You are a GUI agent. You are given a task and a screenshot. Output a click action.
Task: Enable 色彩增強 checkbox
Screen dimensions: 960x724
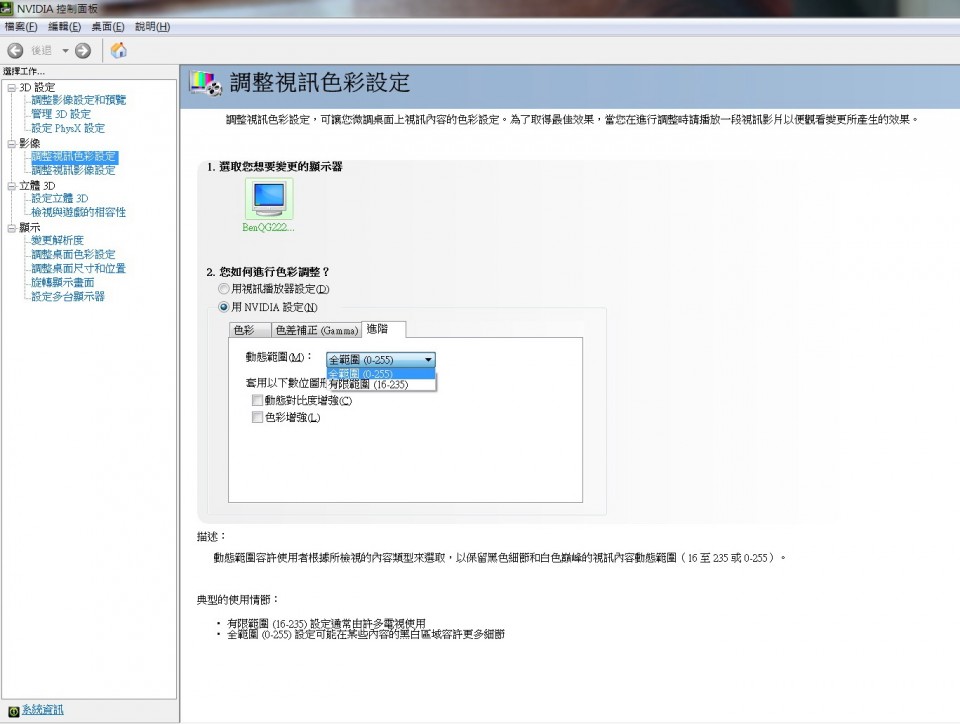(258, 417)
